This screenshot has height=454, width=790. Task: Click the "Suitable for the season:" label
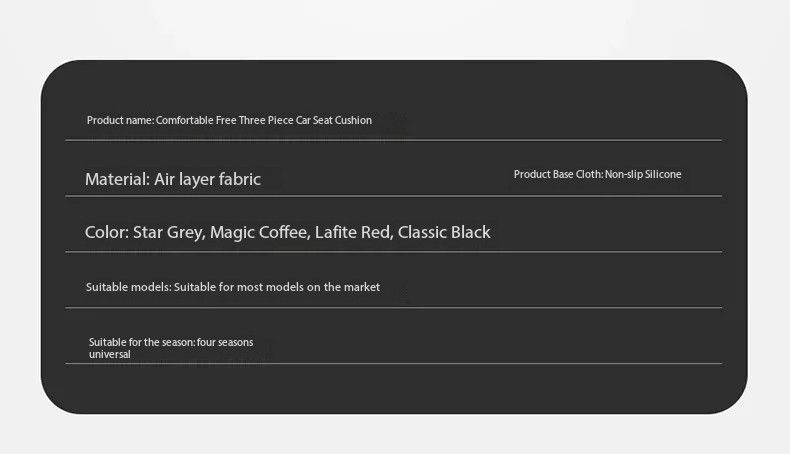(x=141, y=342)
